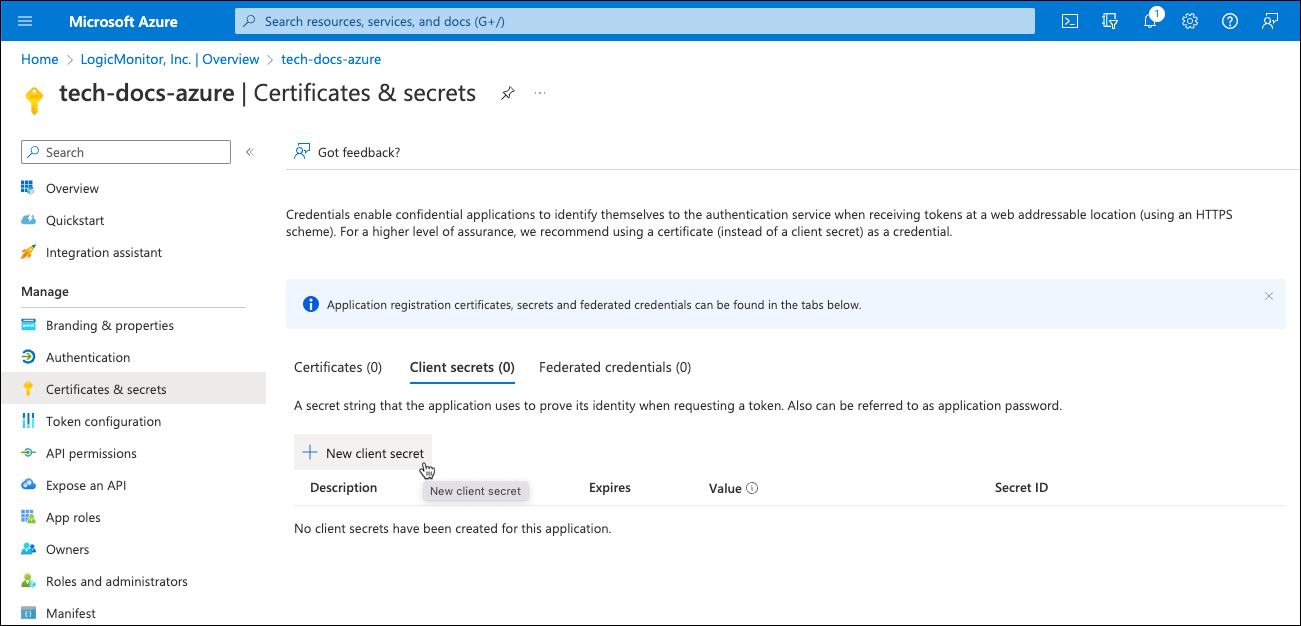
Task: Open the ellipsis menu beside the page title
Action: click(541, 93)
